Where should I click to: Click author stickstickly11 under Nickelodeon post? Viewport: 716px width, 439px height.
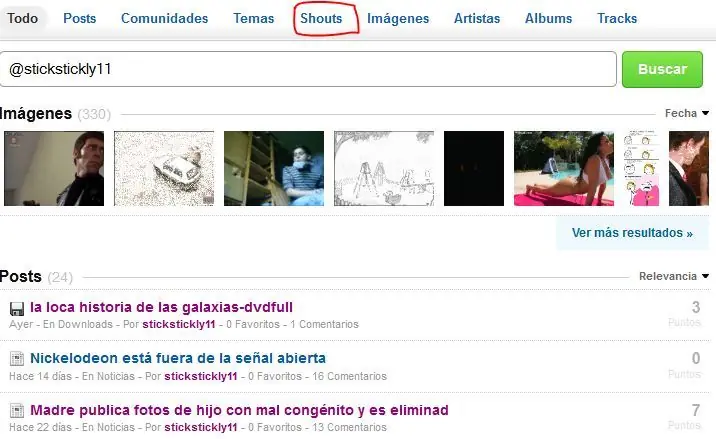[x=201, y=376]
